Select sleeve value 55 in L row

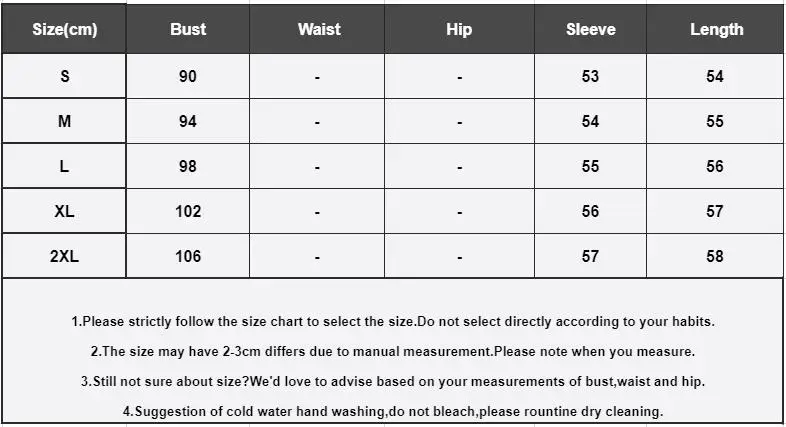591,166
